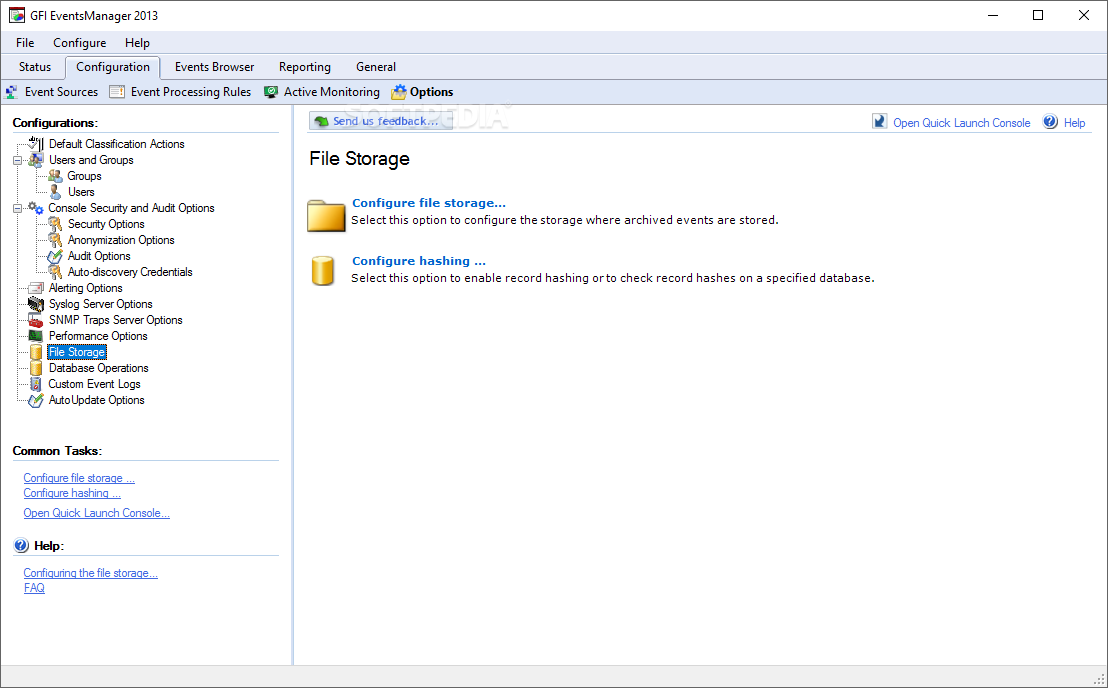Select the Configuration tab
Screen dimensions: 1108x688
(x=113, y=67)
